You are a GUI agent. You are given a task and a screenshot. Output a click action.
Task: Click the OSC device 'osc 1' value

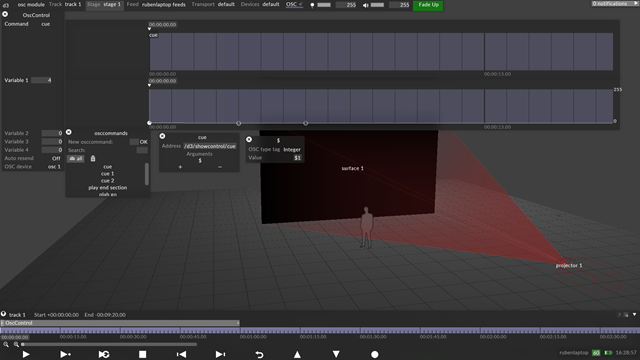point(54,167)
